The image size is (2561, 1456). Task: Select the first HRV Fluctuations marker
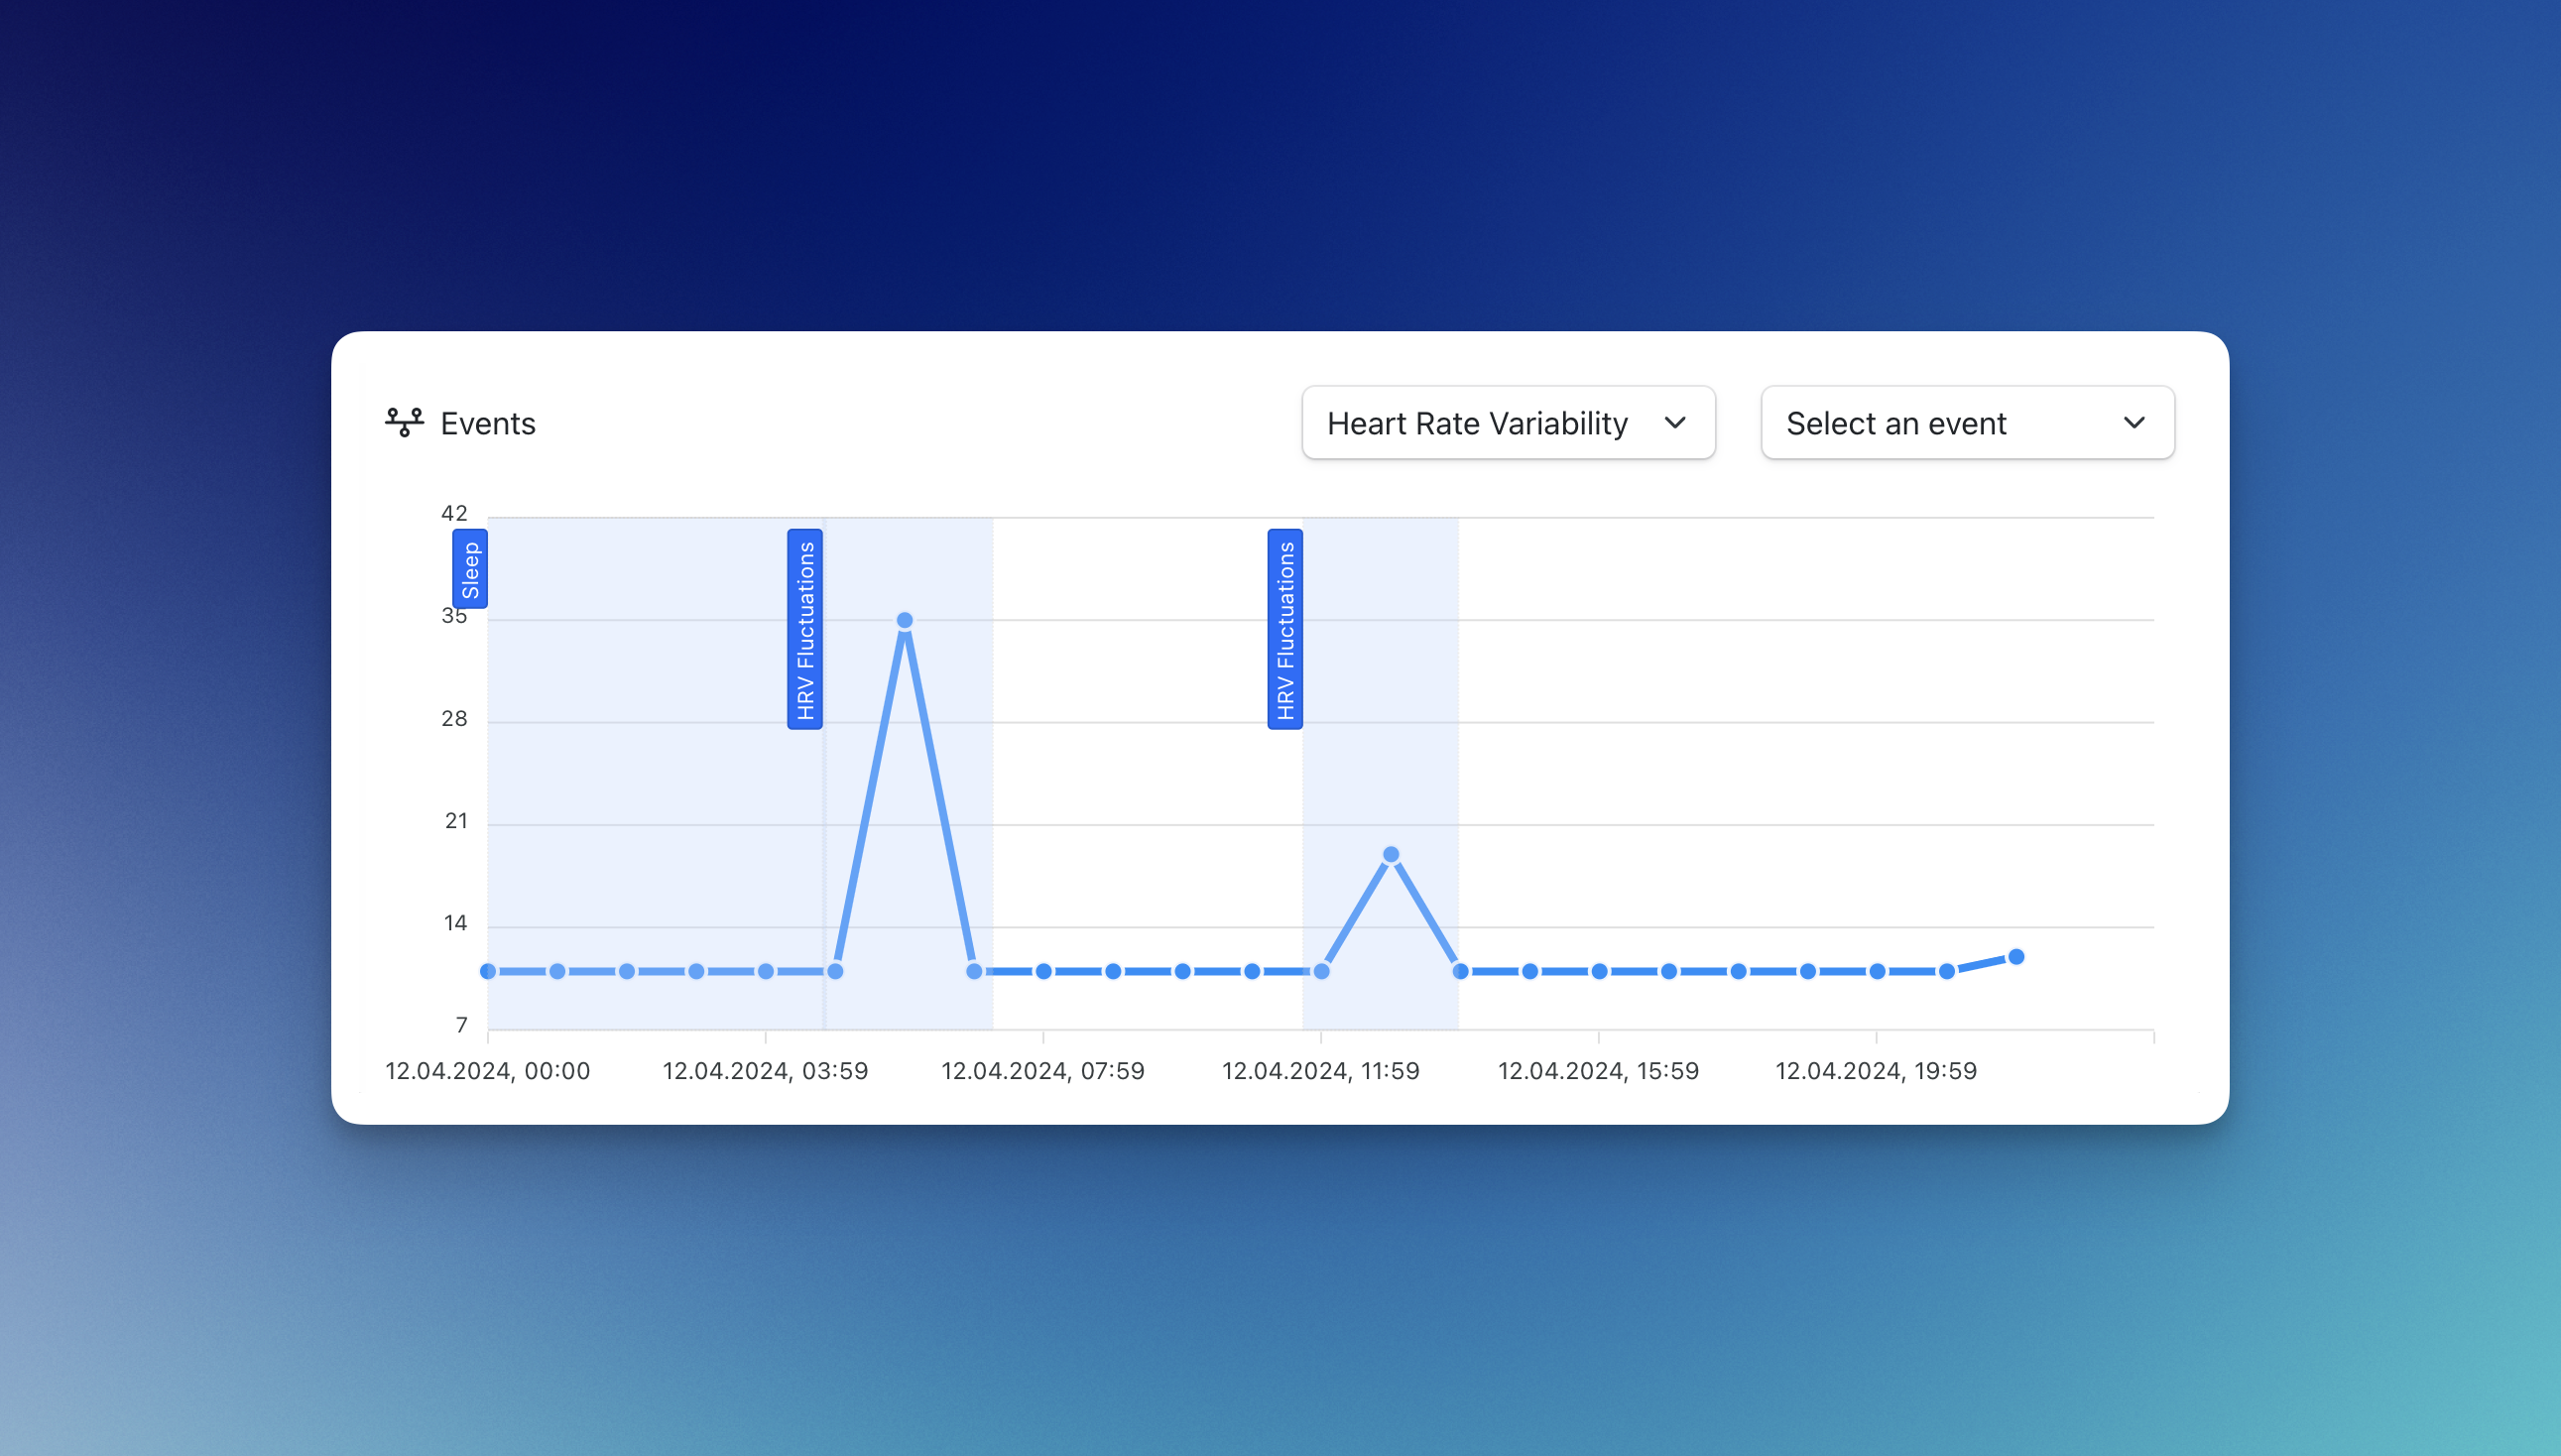click(805, 629)
